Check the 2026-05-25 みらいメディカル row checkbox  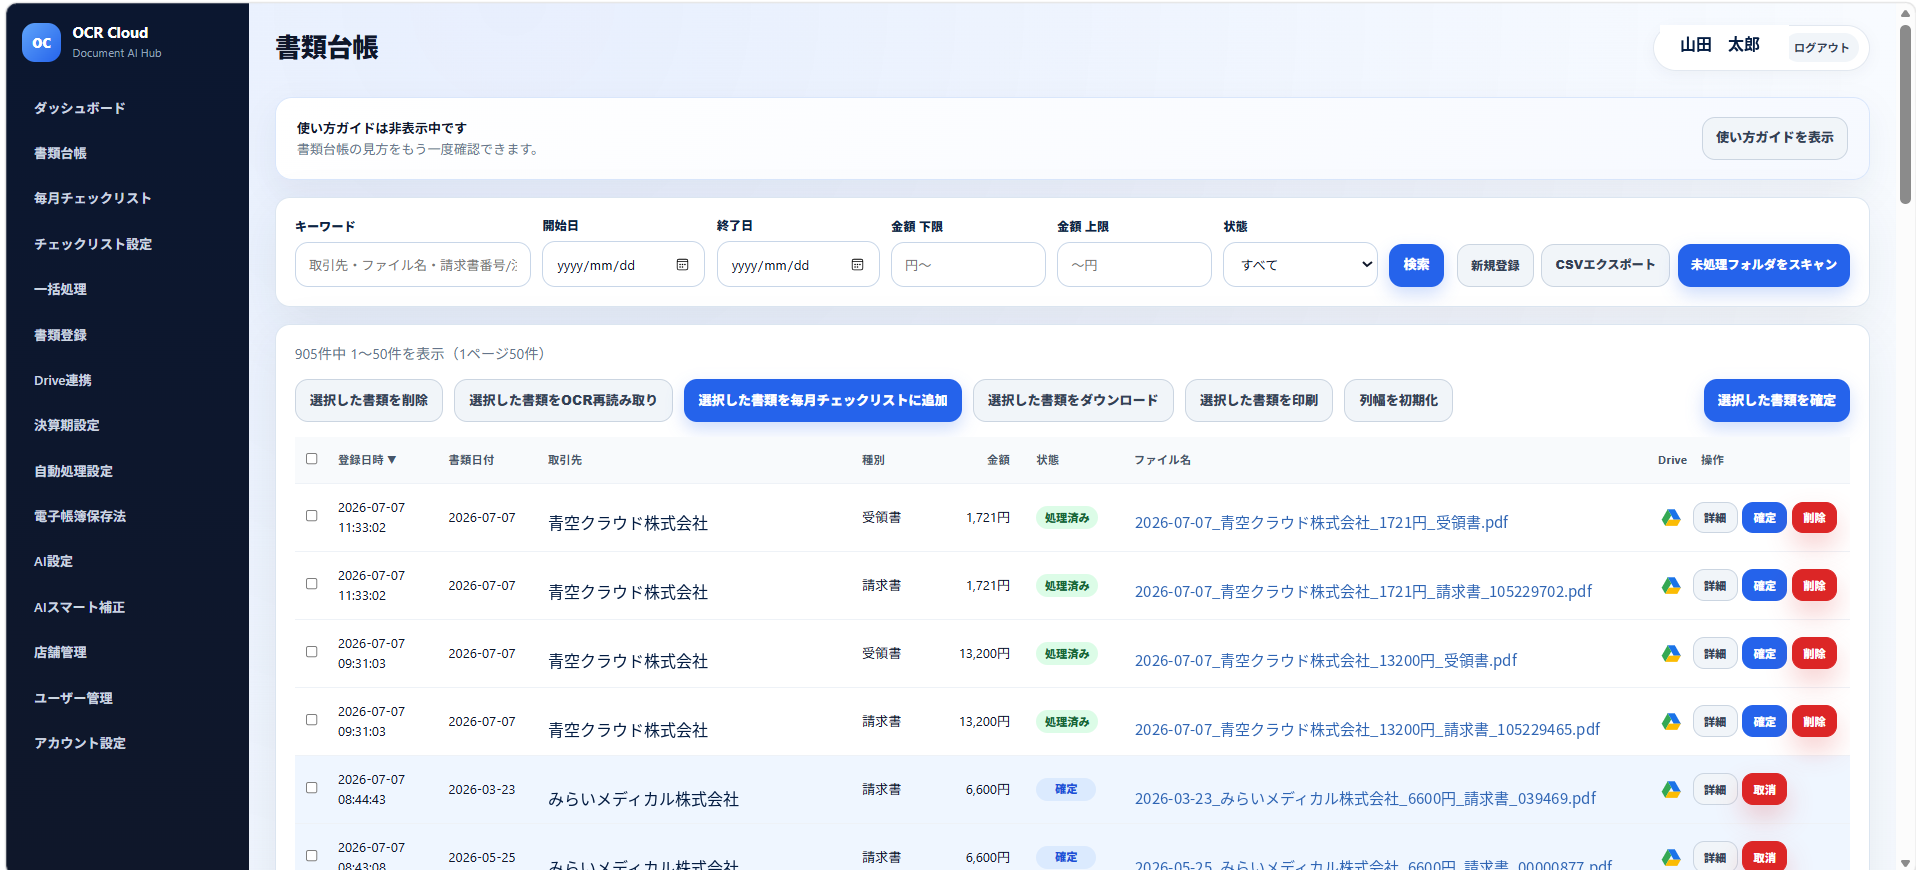tap(312, 856)
